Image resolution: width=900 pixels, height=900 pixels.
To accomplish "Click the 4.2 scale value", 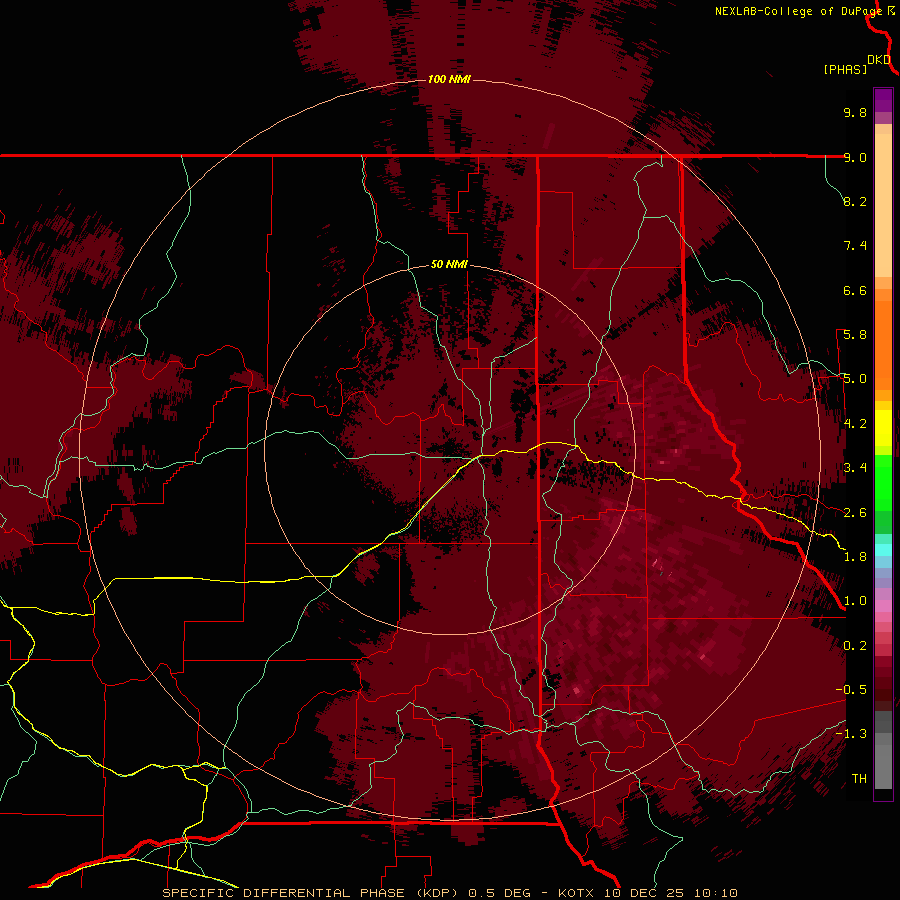I will pyautogui.click(x=855, y=424).
